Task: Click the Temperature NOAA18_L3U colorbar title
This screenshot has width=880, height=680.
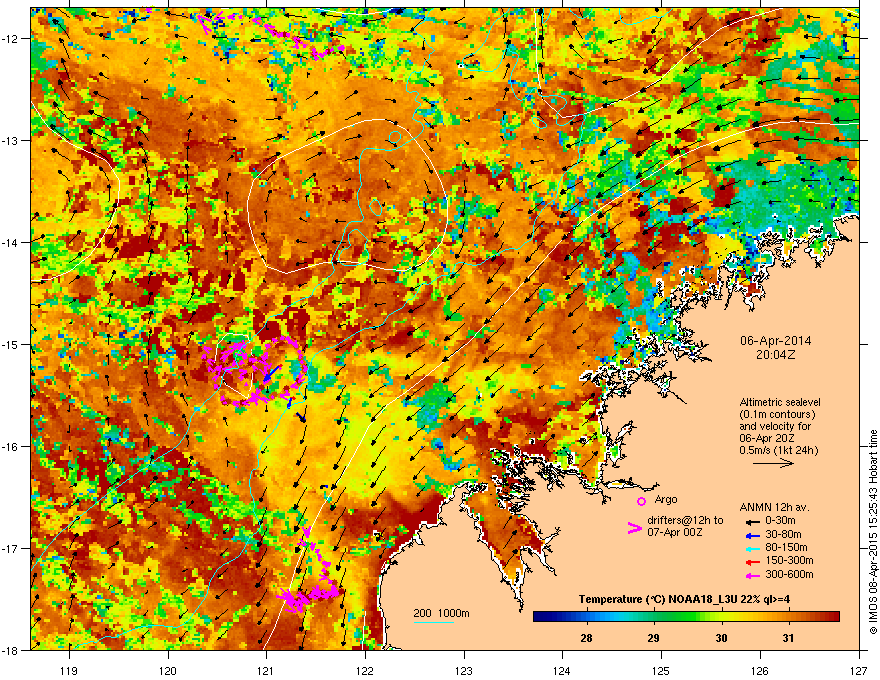Action: (684, 599)
